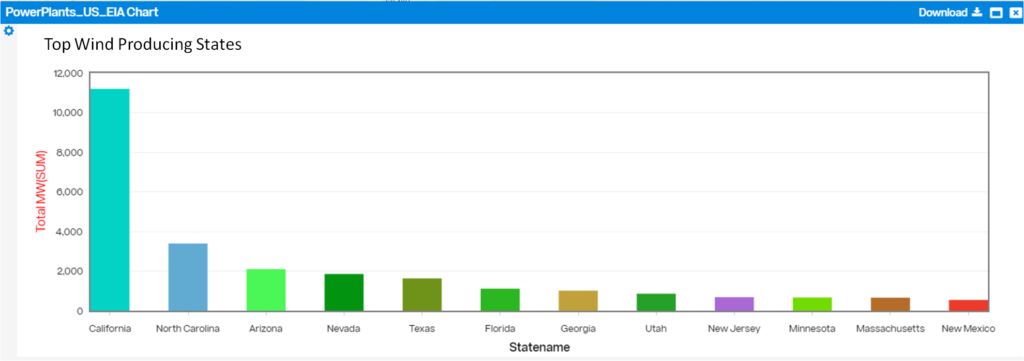This screenshot has height=361, width=1024.
Task: Select the California bar
Action: coord(110,200)
